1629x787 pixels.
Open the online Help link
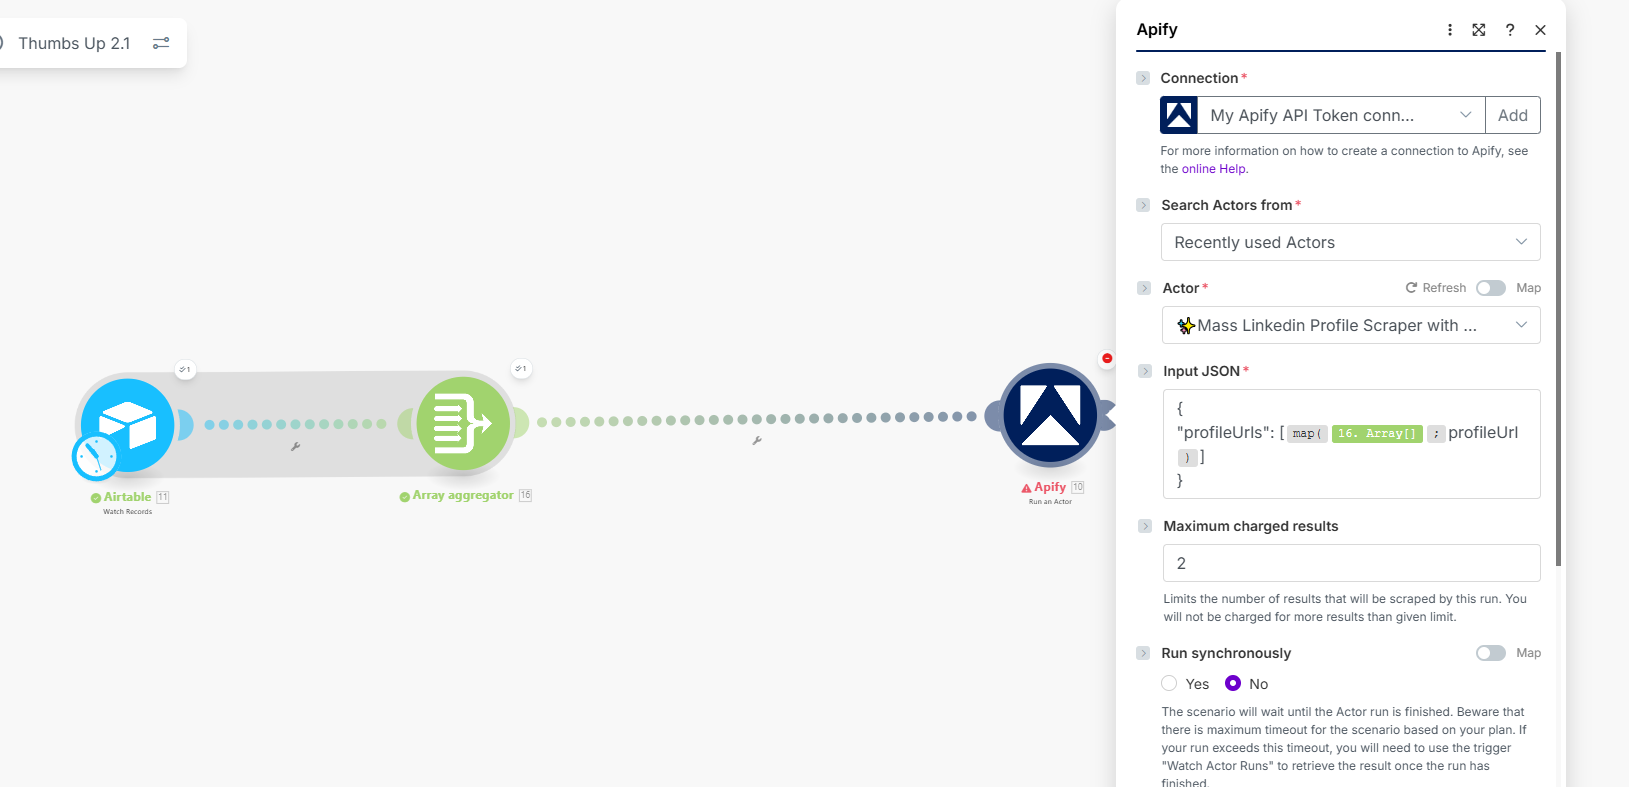coord(1214,169)
